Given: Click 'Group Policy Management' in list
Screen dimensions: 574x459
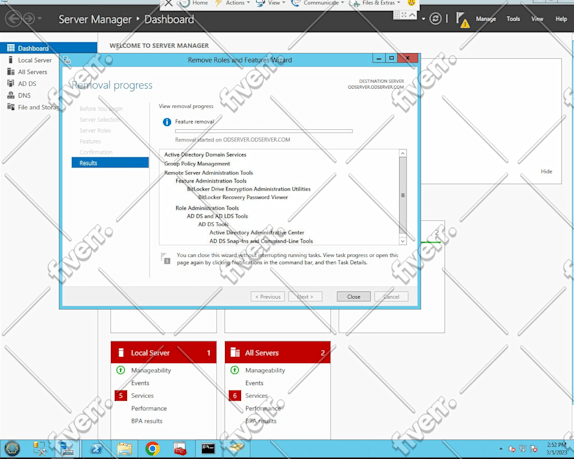Looking at the screenshot, I should pyautogui.click(x=197, y=164).
